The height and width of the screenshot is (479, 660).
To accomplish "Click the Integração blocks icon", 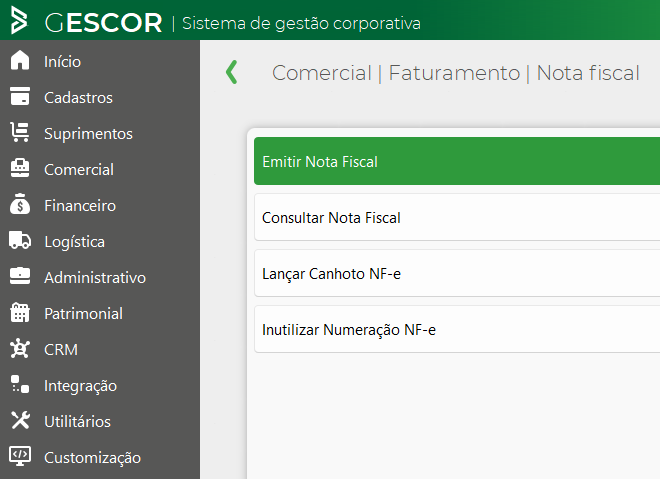I will 20,384.
